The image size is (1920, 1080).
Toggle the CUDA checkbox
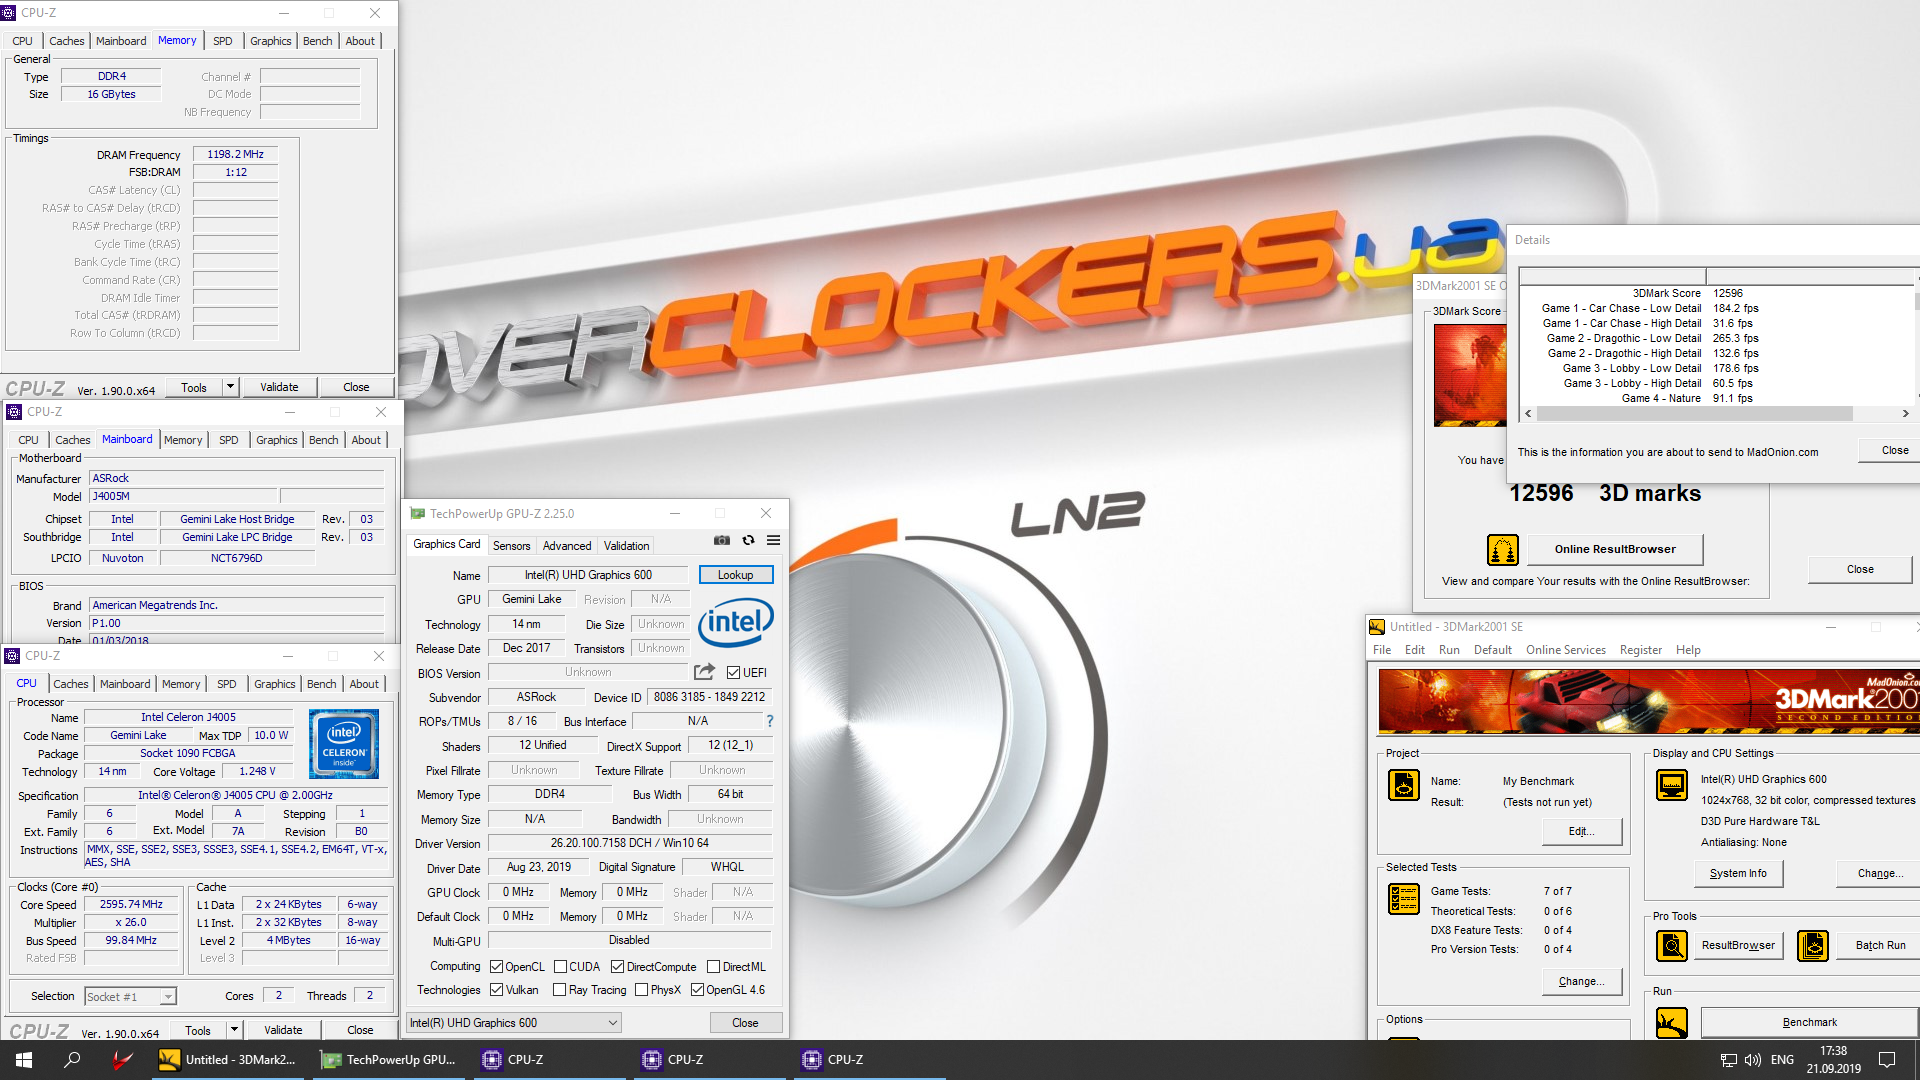coord(560,966)
